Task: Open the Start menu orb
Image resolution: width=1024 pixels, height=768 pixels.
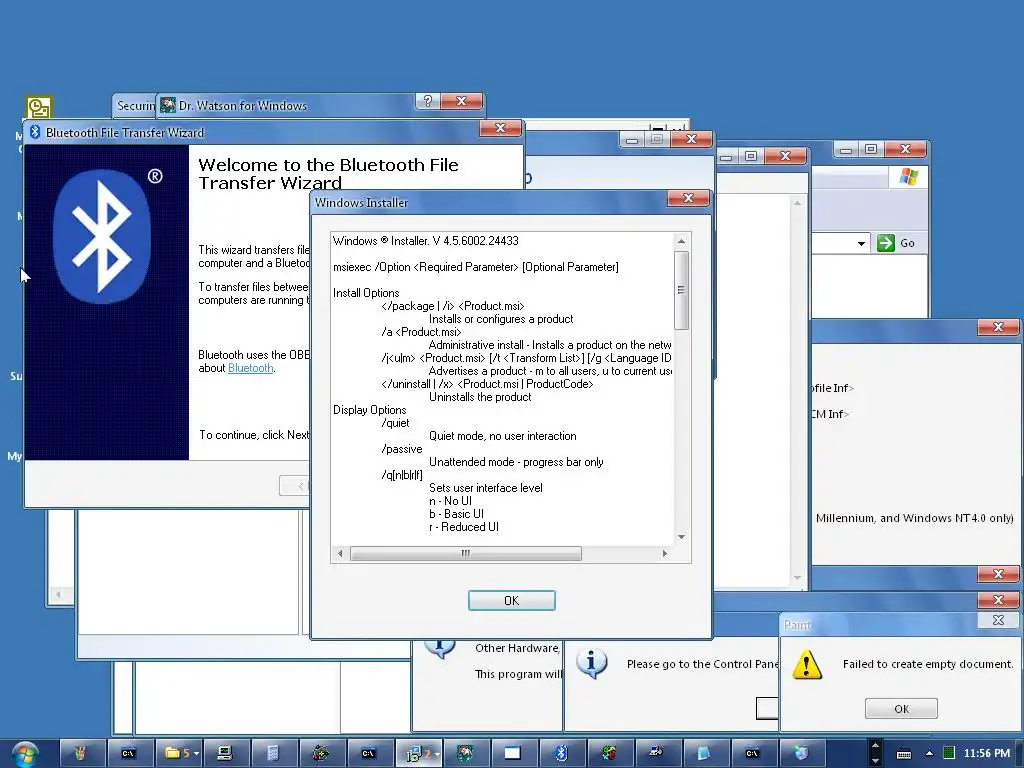Action: (25, 754)
